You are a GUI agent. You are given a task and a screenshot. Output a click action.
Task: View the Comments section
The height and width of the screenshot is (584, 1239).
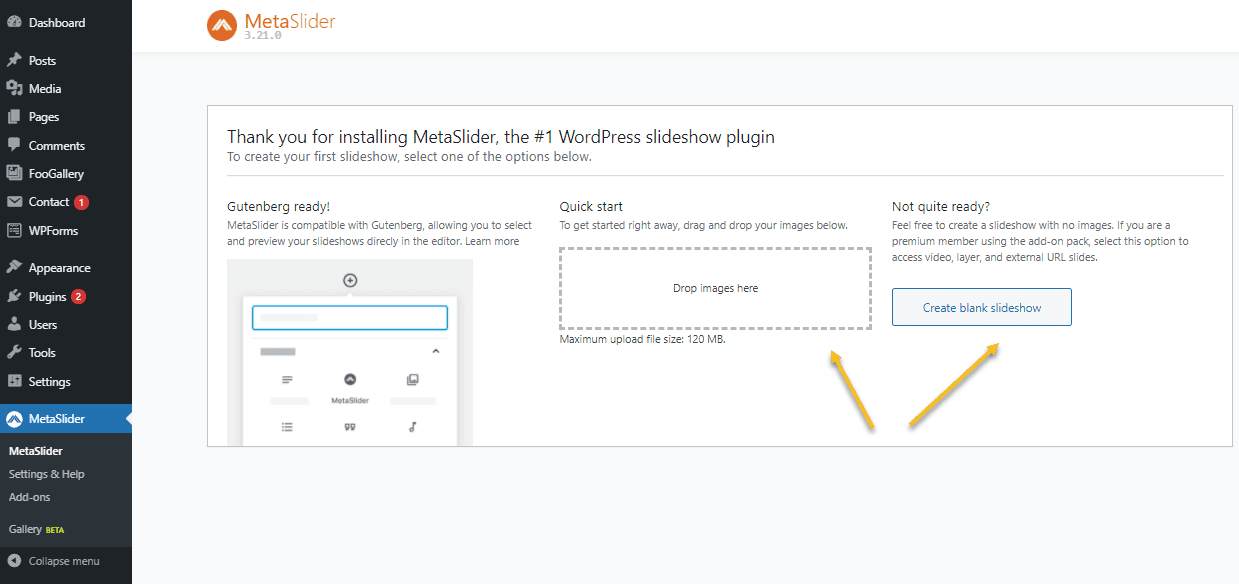[55, 145]
